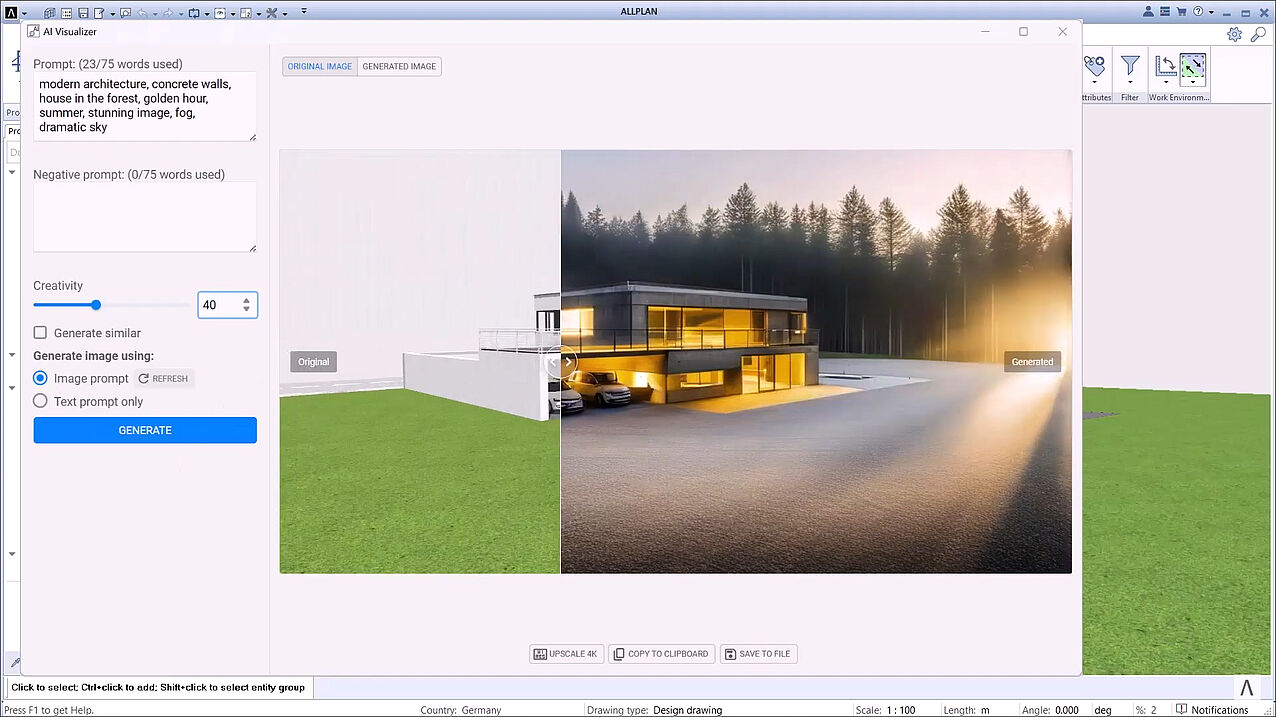The width and height of the screenshot is (1276, 717).
Task: Select the Image prompt radio button
Action: tap(40, 378)
